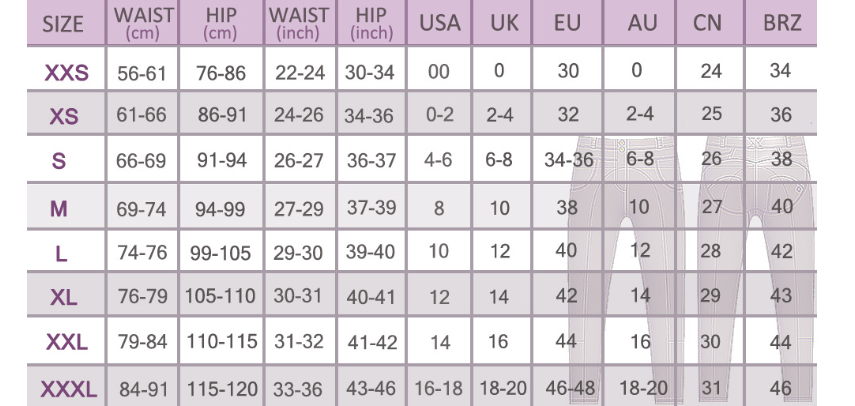Click the XS size row label
855x406 pixels.
64,117
